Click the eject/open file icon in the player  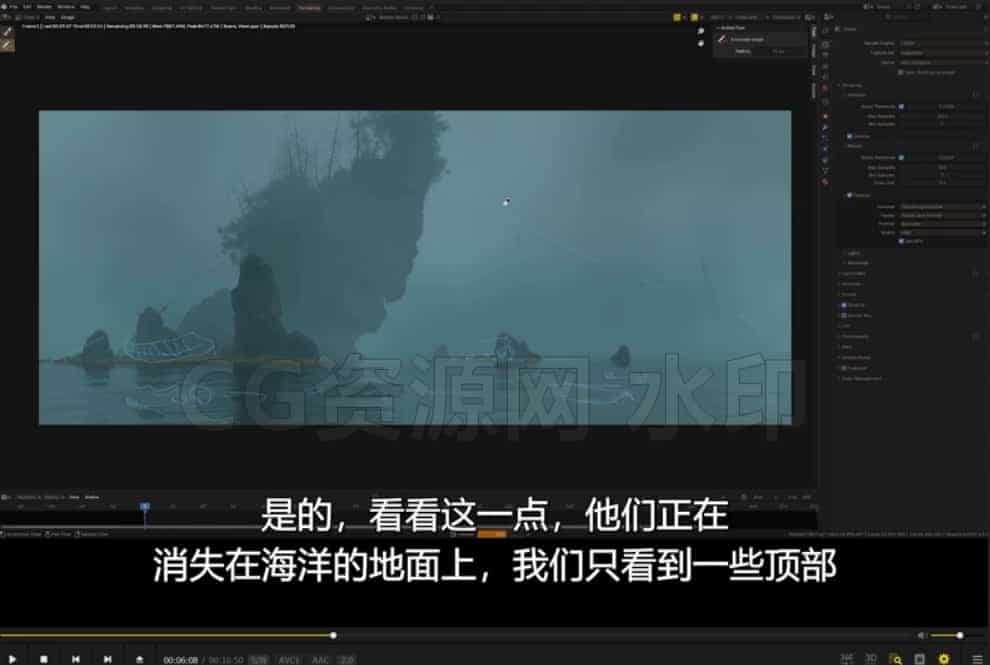(140, 659)
